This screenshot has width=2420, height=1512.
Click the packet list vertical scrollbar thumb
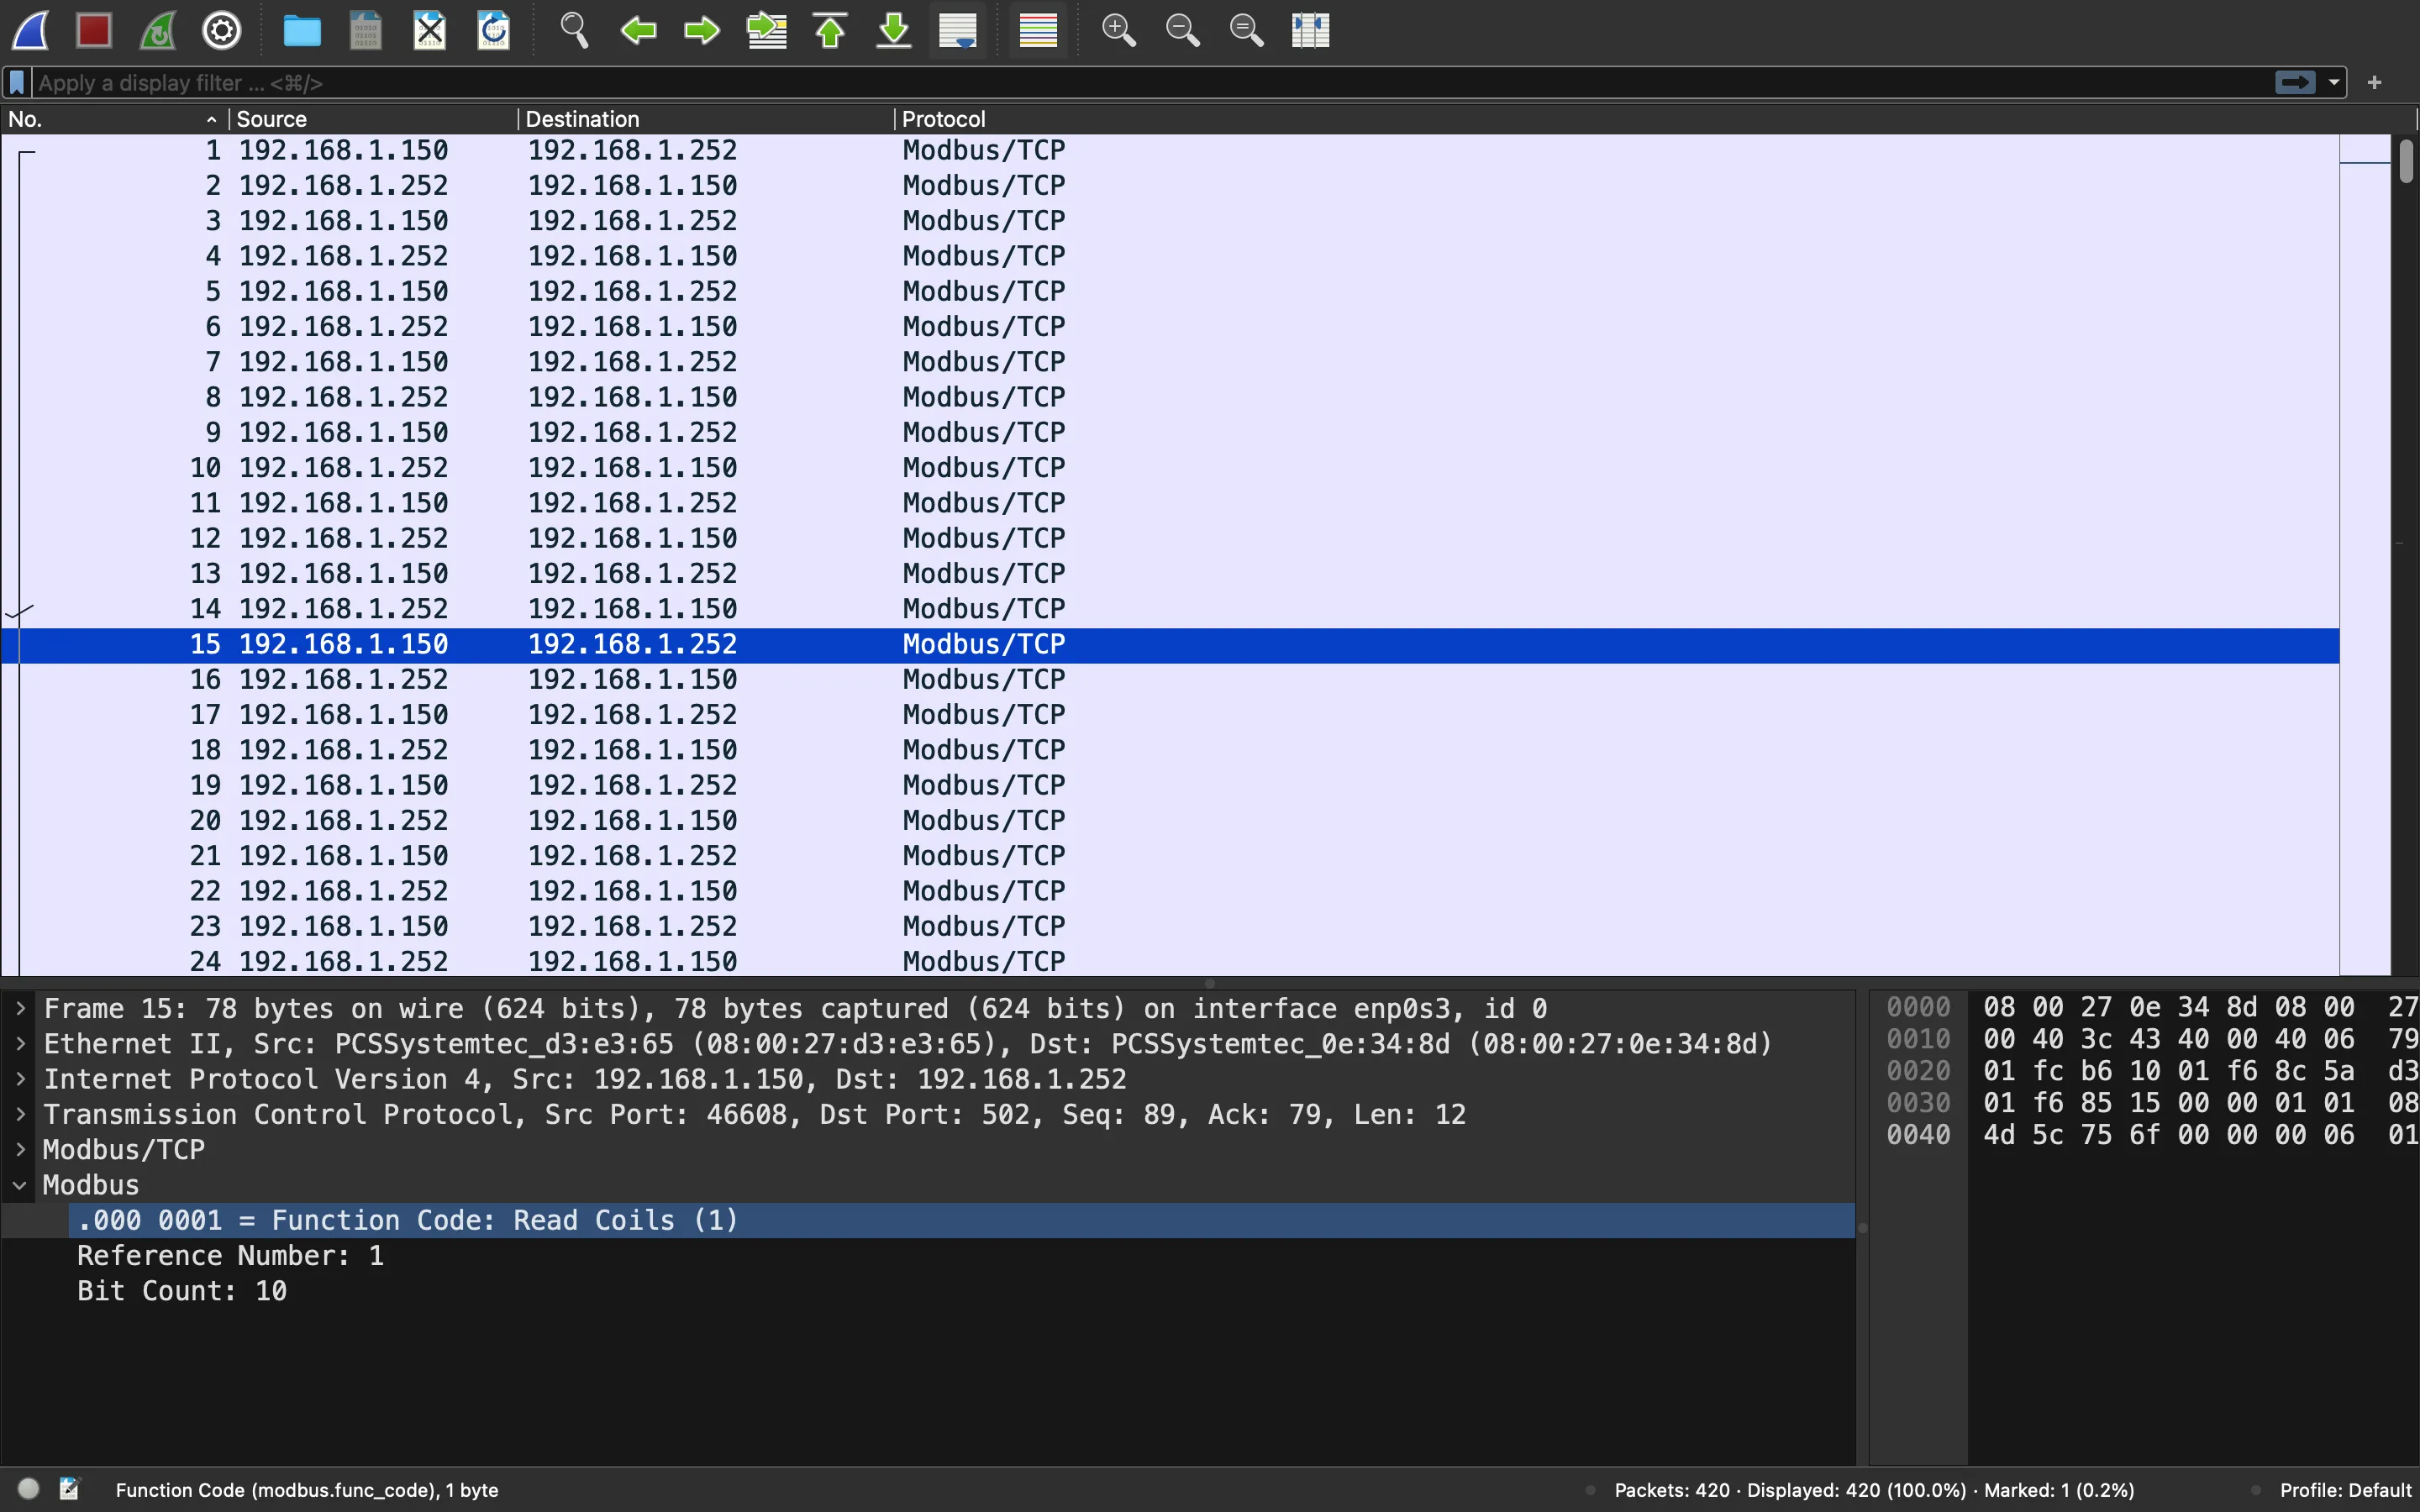pyautogui.click(x=2406, y=161)
